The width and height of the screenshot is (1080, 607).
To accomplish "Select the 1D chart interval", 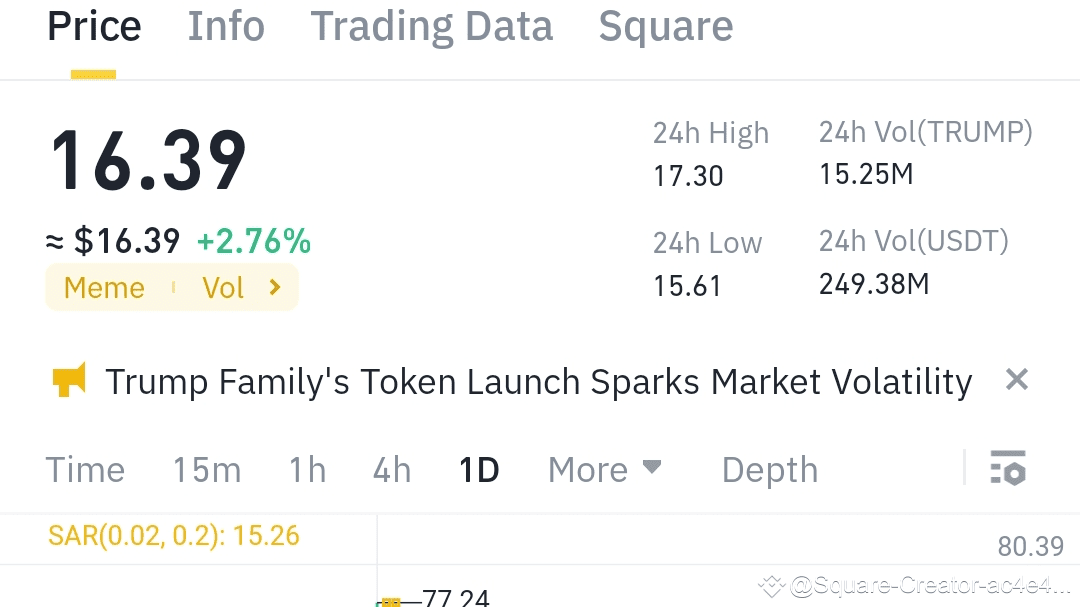I will tap(479, 470).
